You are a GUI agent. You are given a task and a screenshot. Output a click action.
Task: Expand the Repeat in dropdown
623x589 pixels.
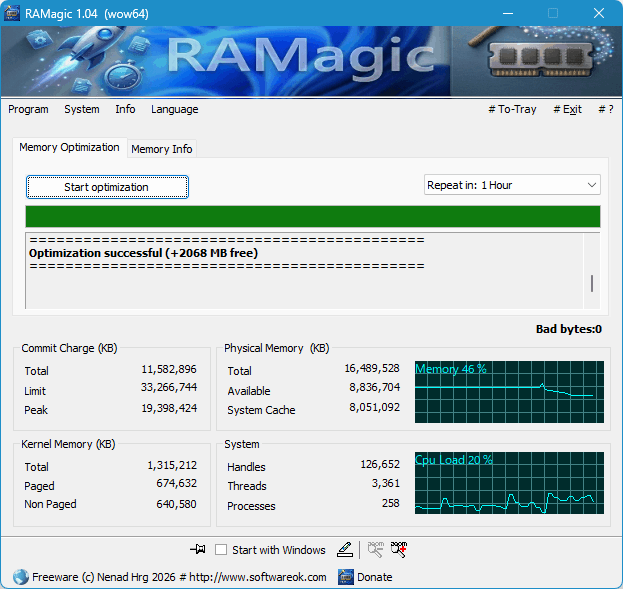(x=512, y=185)
